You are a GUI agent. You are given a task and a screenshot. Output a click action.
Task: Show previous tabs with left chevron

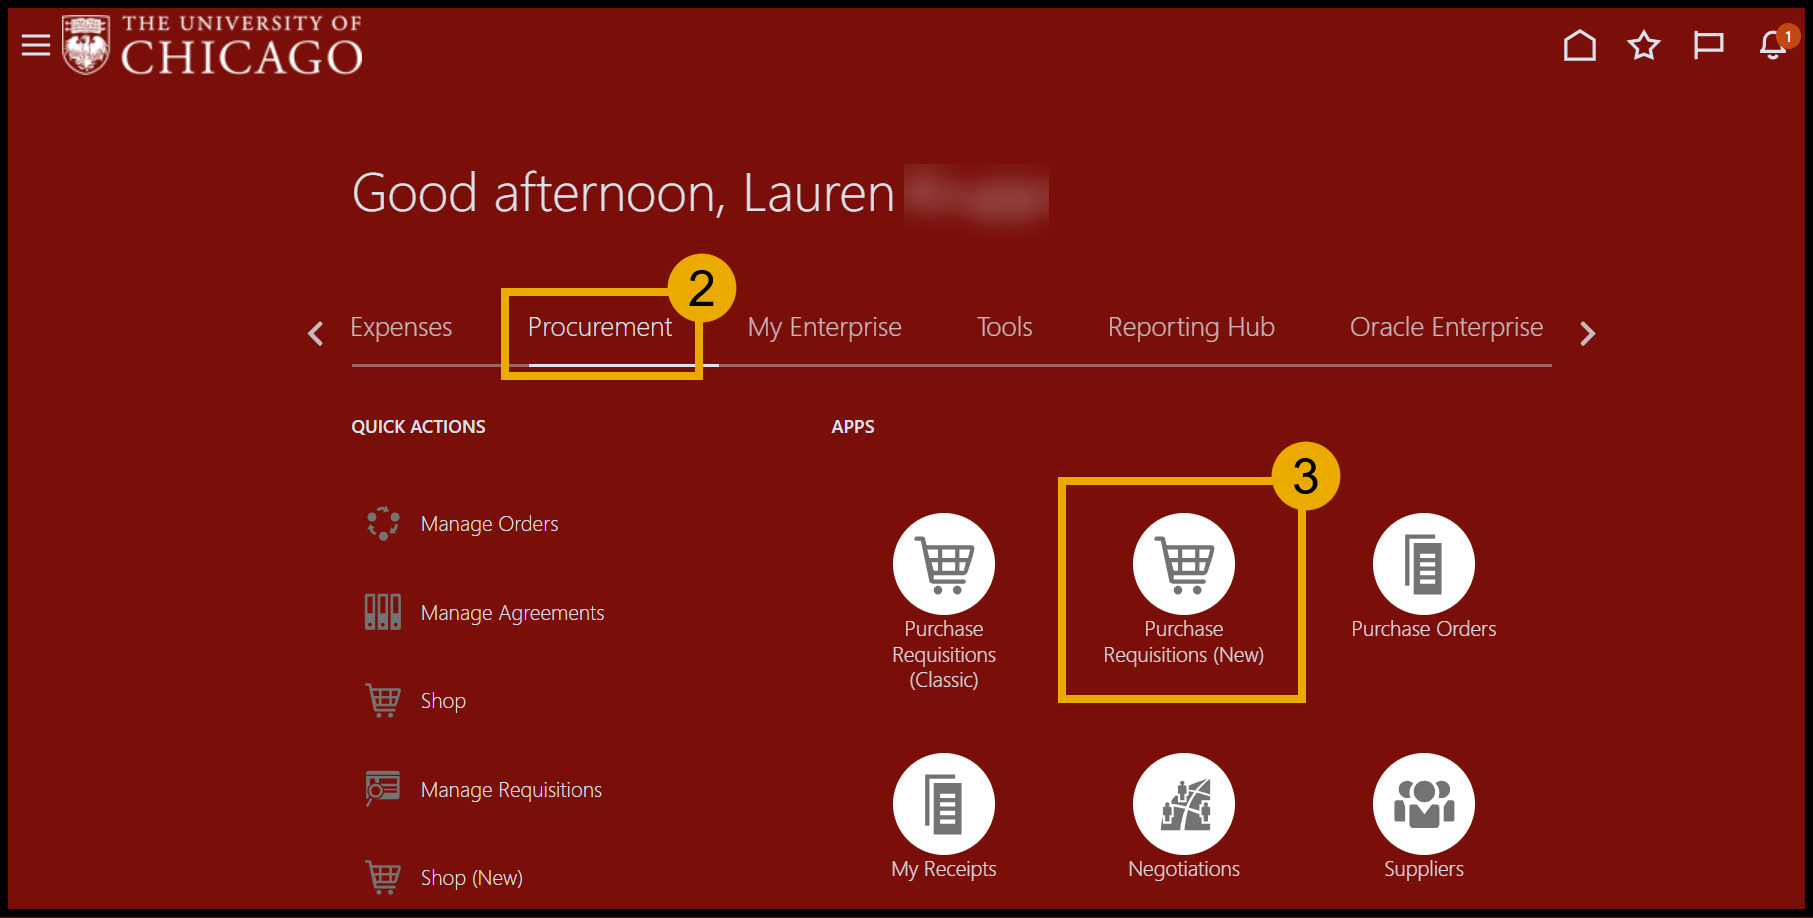(316, 333)
